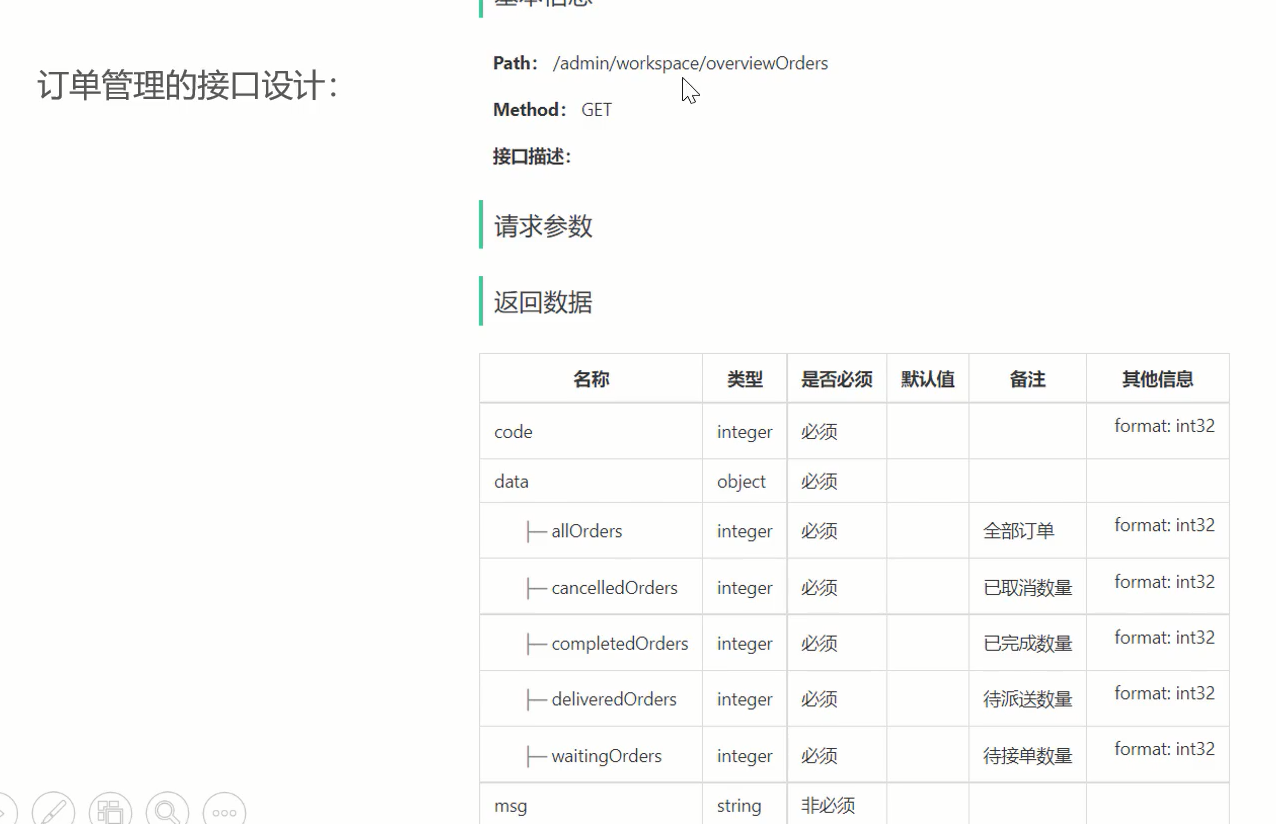Screen dimensions: 1276x824
Task: Click the pen icon's circular button border
Action: pos(53,808)
